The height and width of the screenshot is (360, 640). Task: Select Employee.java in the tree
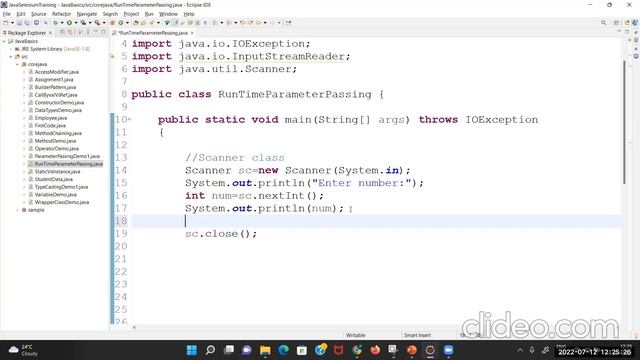51,118
